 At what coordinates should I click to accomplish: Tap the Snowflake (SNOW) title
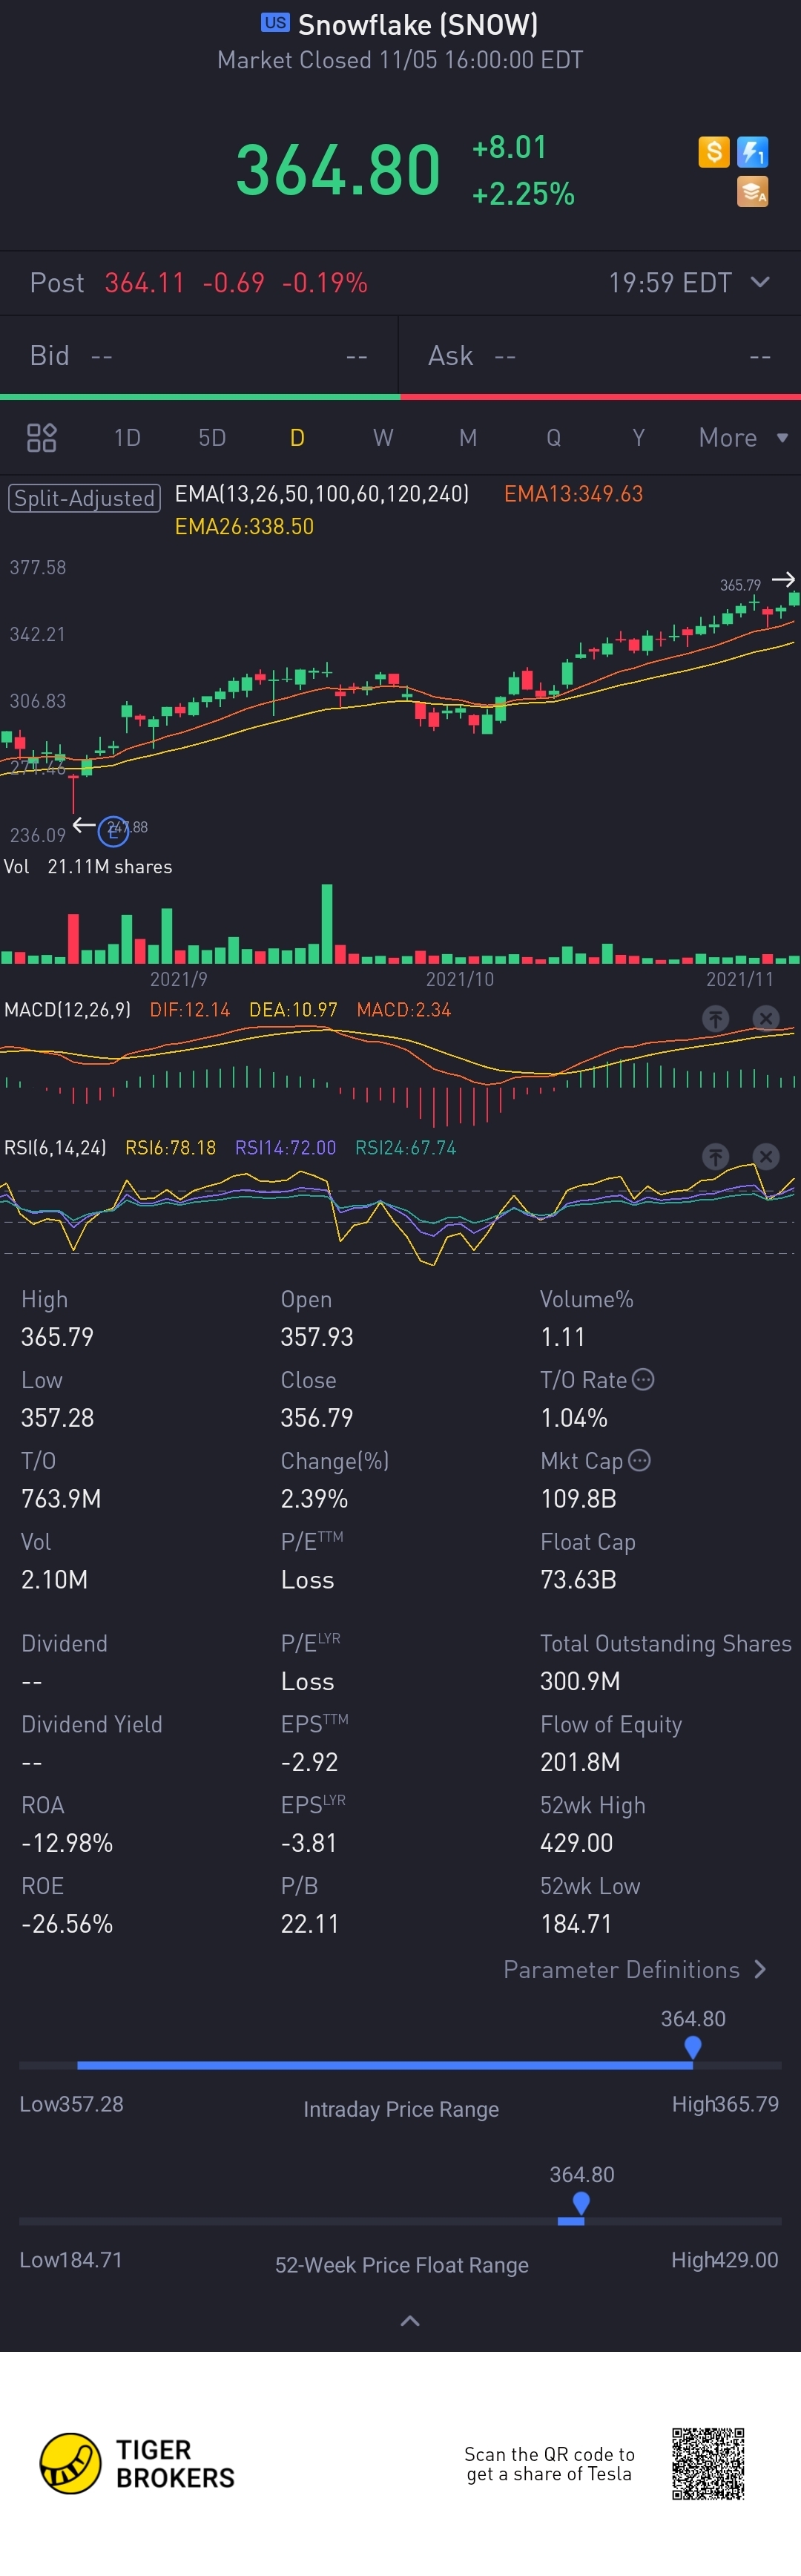418,24
